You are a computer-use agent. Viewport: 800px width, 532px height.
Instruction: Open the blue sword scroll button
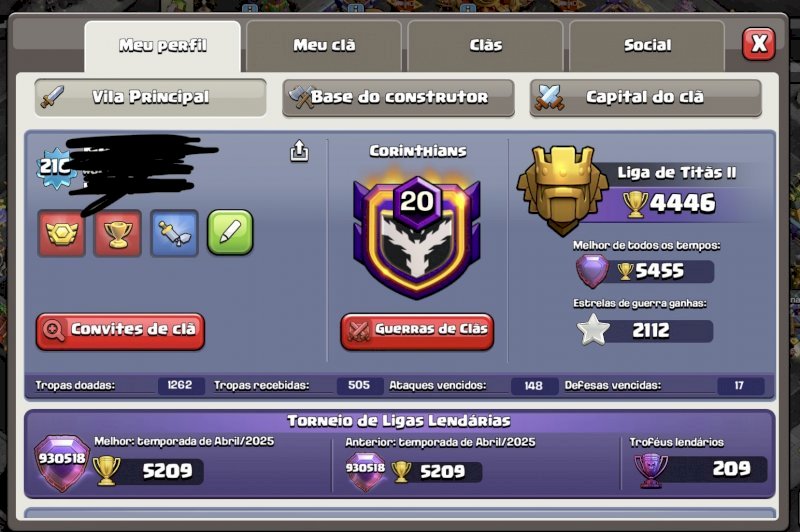tap(174, 233)
